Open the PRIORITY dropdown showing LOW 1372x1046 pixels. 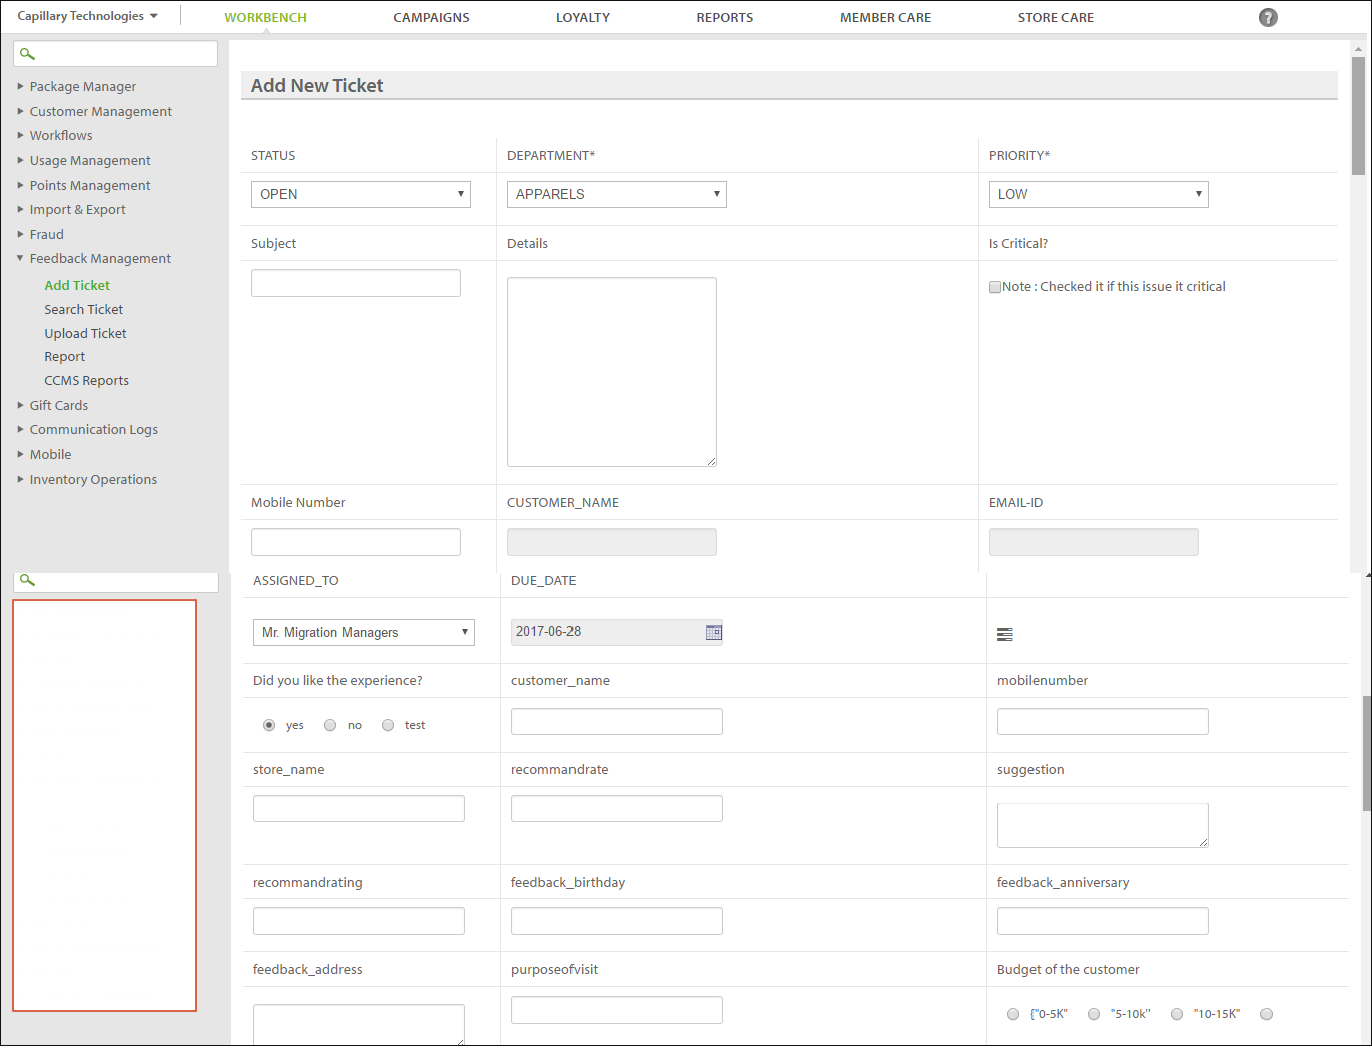(1099, 194)
